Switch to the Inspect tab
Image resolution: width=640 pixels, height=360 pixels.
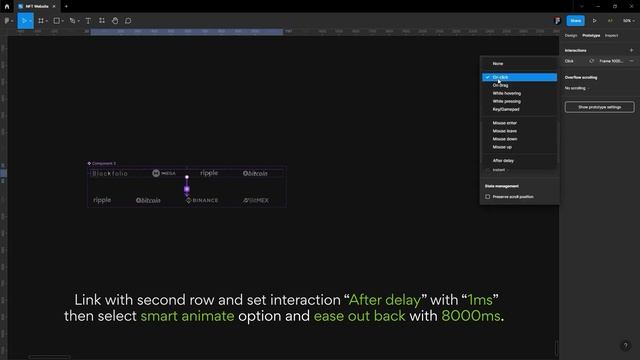point(611,36)
